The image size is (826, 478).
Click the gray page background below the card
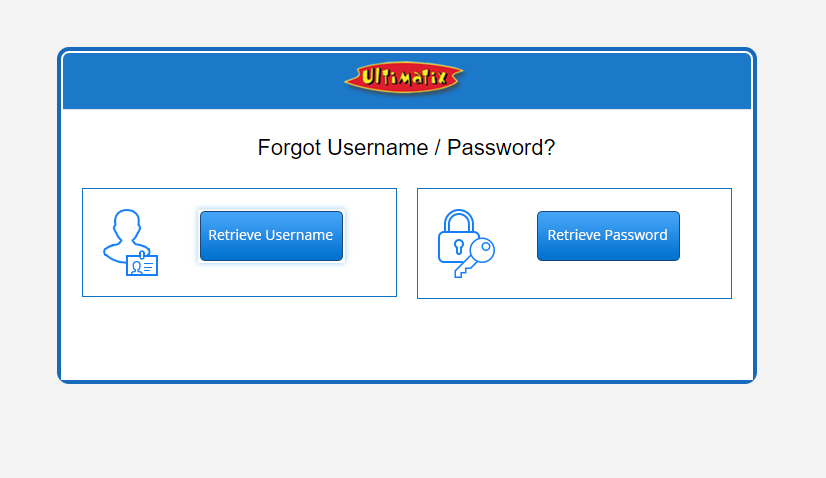pos(407,432)
